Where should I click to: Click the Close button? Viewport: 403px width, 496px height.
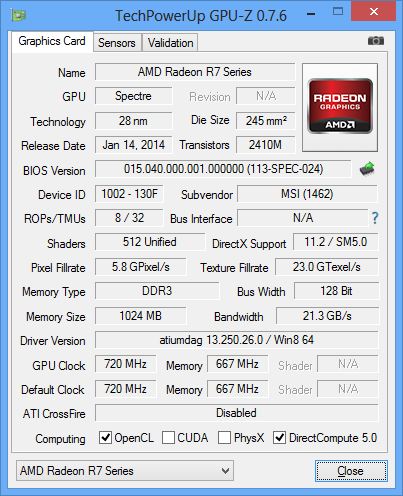351,471
